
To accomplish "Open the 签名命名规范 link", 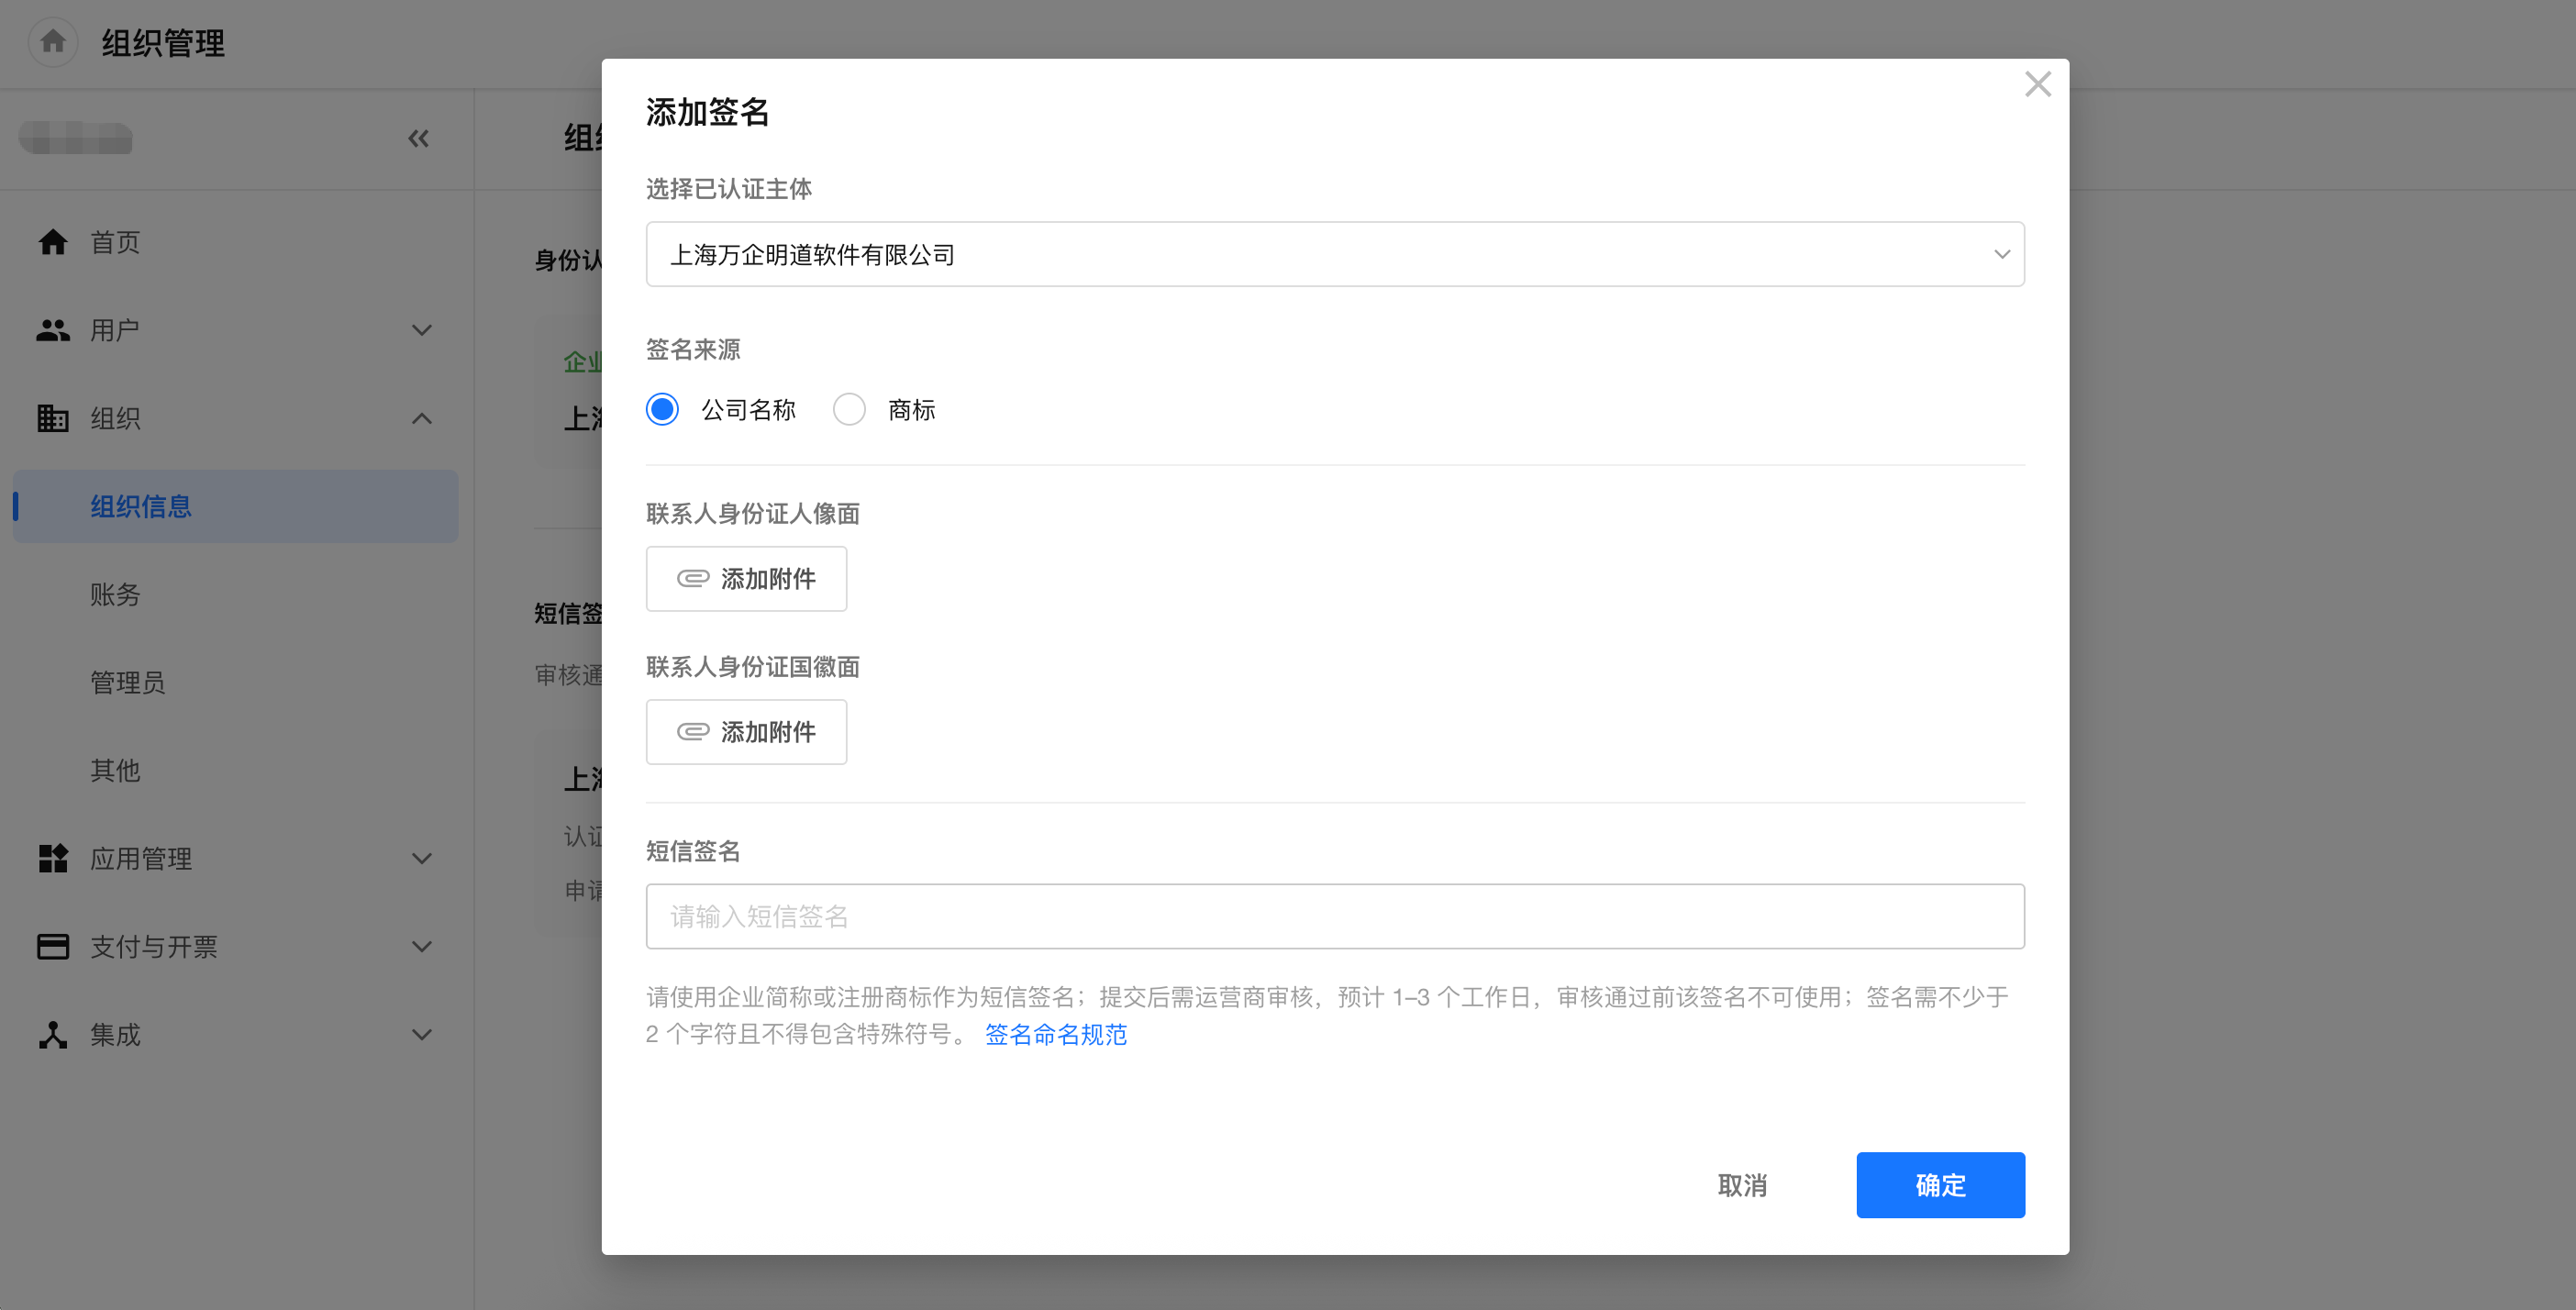I will pos(1055,1034).
